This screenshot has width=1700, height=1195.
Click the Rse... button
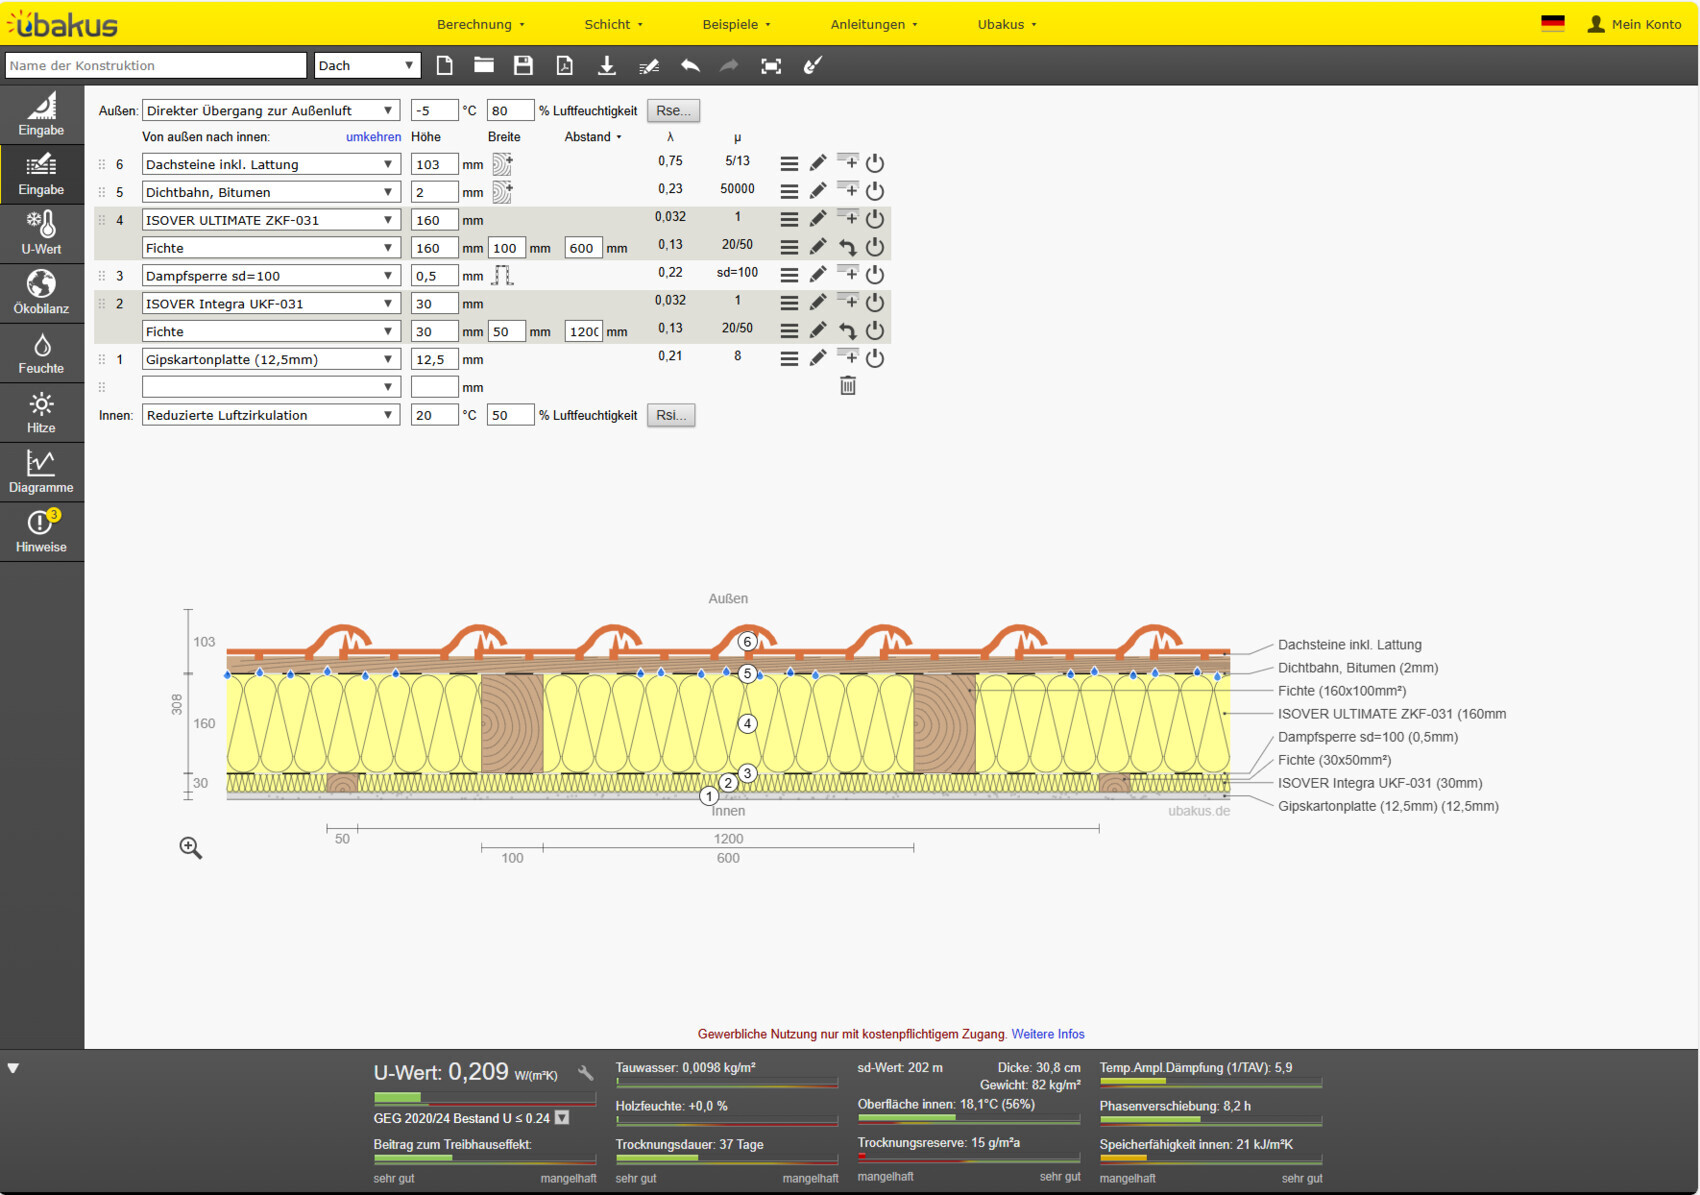pos(673,111)
